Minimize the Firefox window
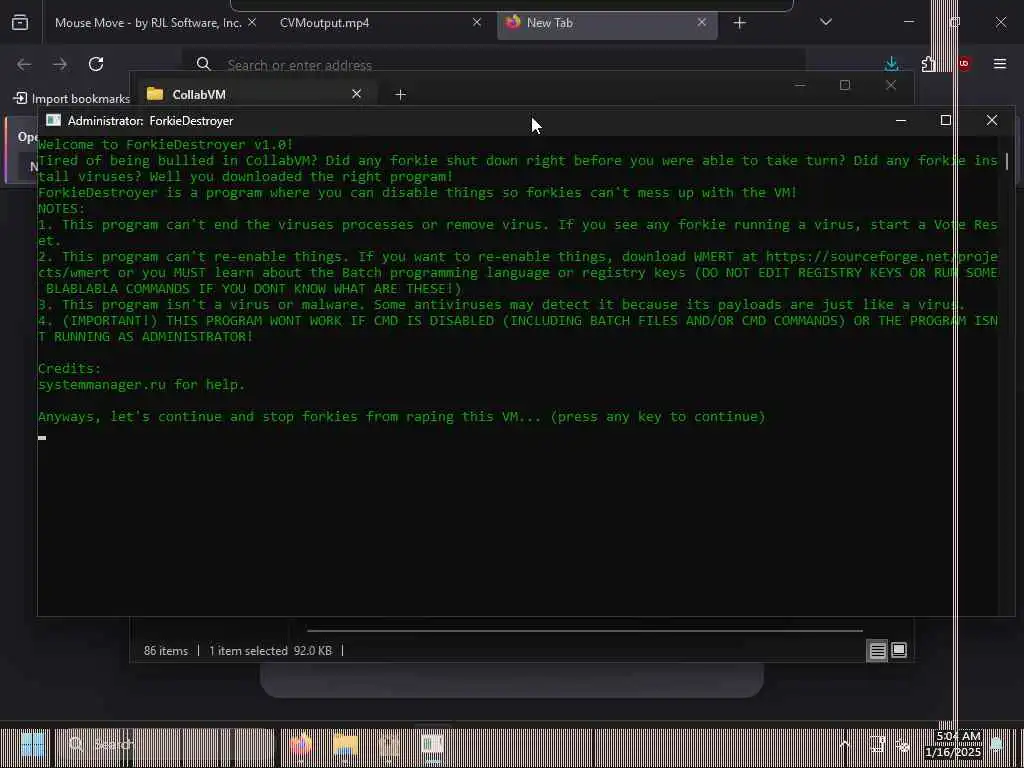1024x768 pixels. coord(909,22)
